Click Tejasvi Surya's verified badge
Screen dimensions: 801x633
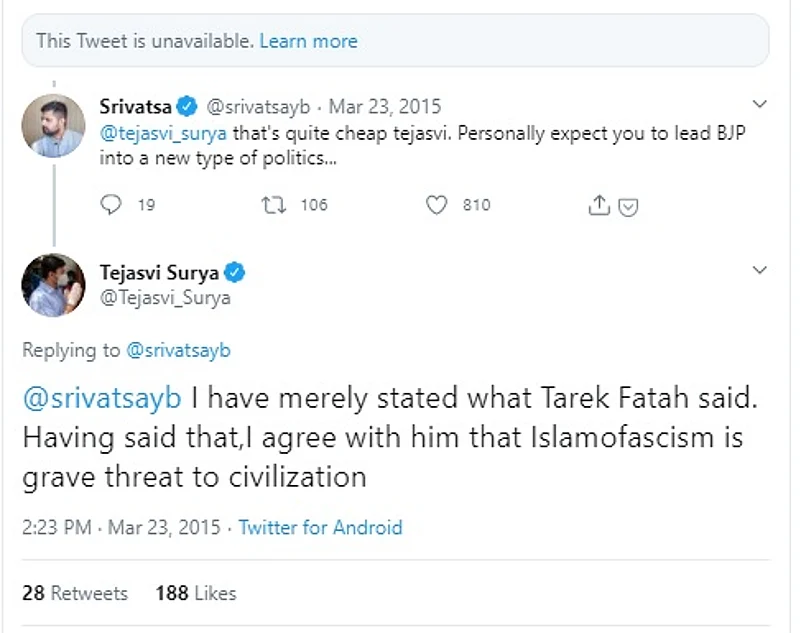[237, 272]
